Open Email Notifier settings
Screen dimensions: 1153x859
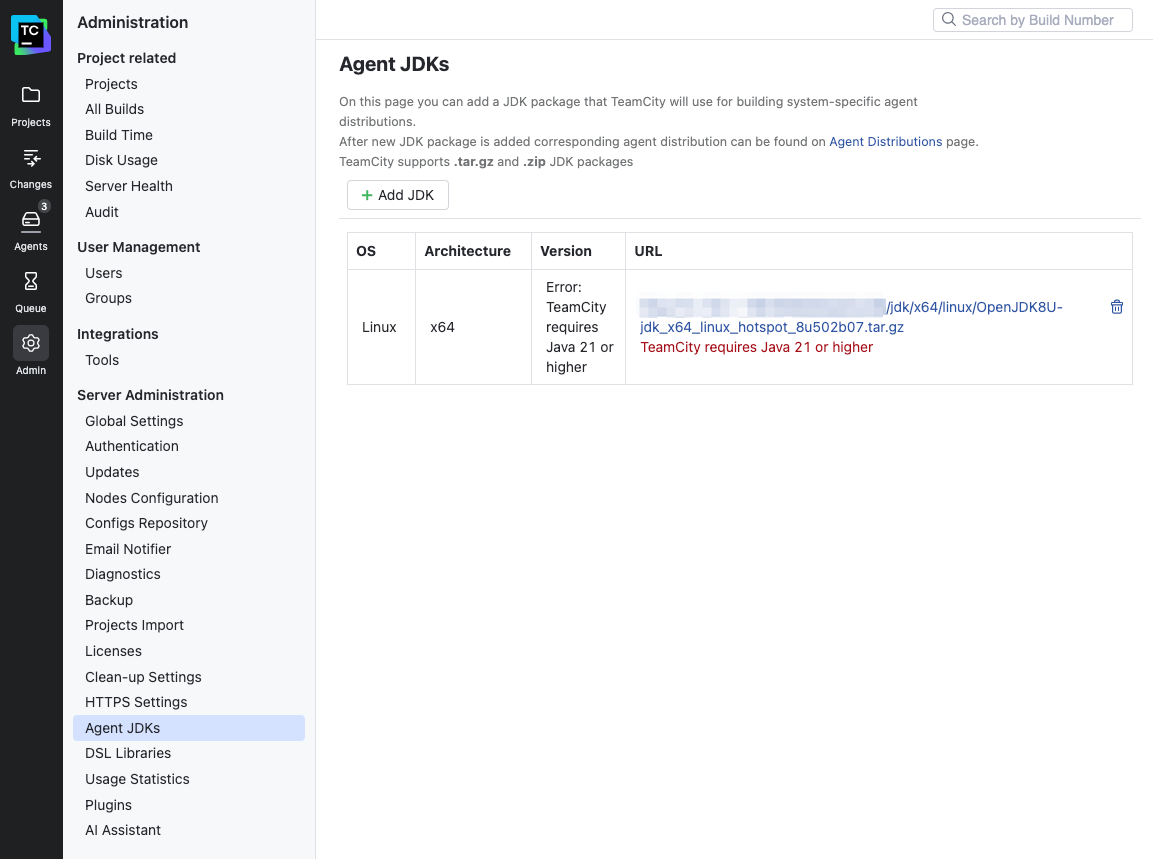[128, 549]
